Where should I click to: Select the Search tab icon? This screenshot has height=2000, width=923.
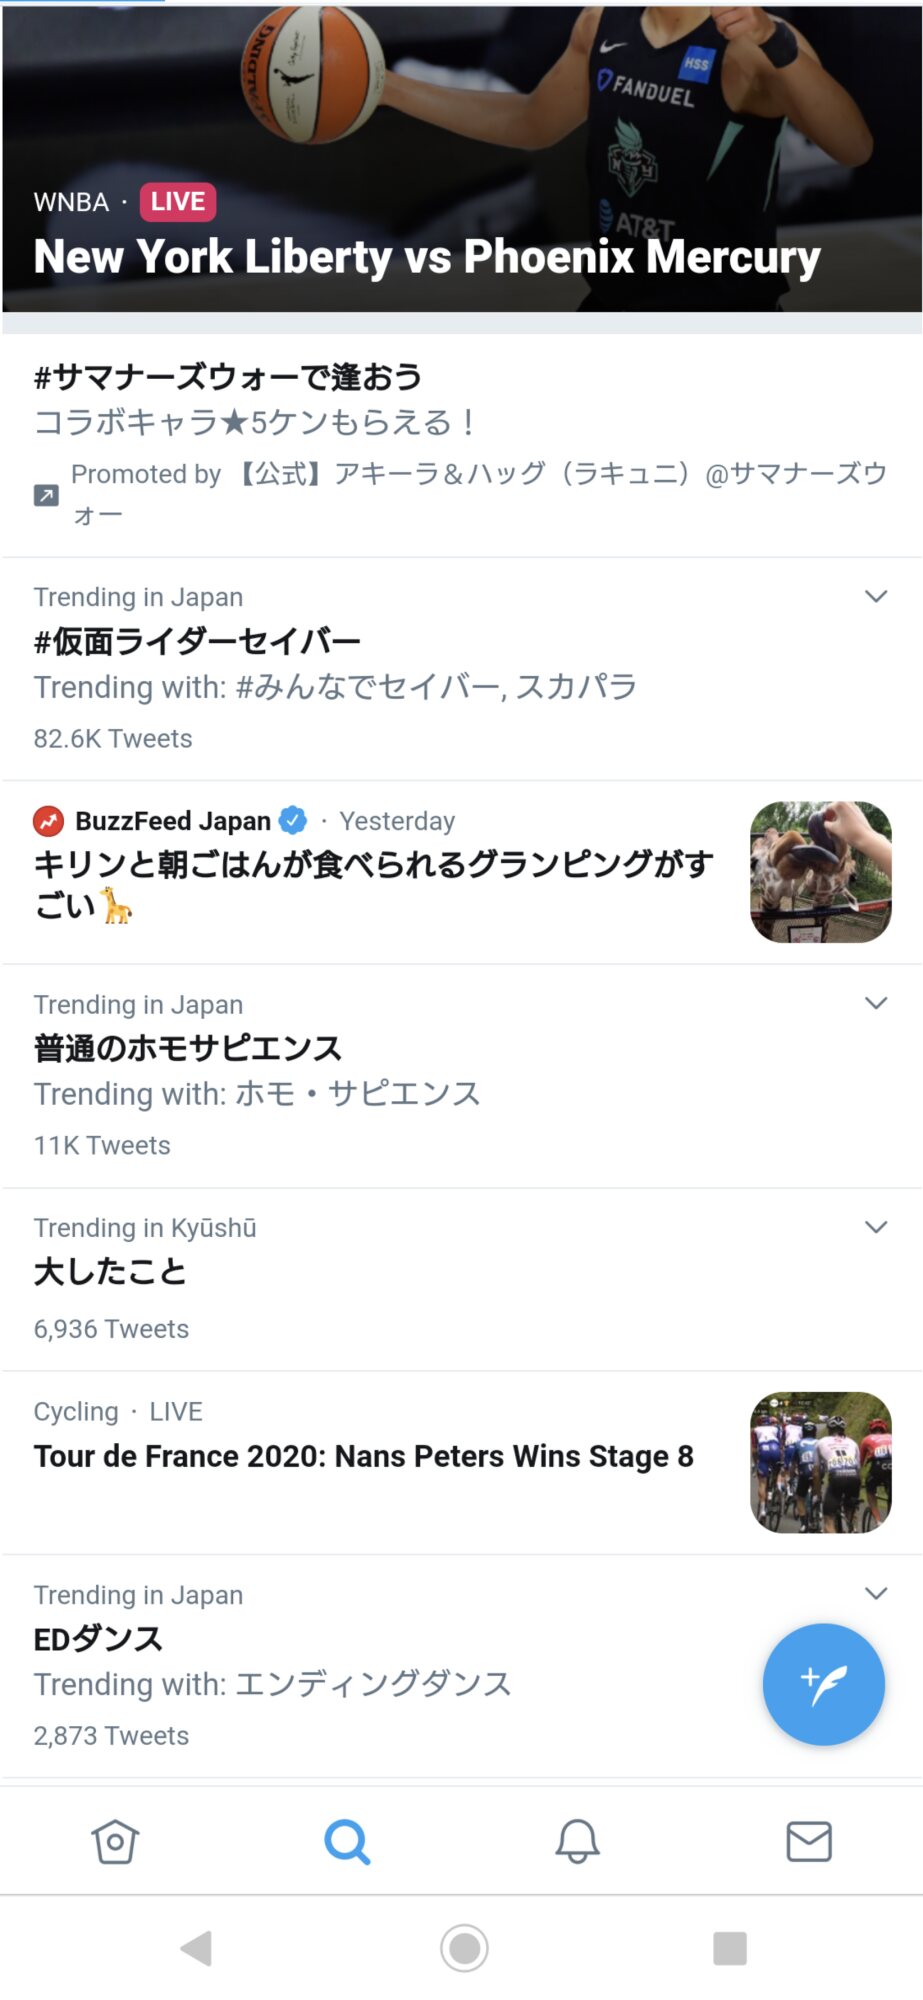point(347,1841)
